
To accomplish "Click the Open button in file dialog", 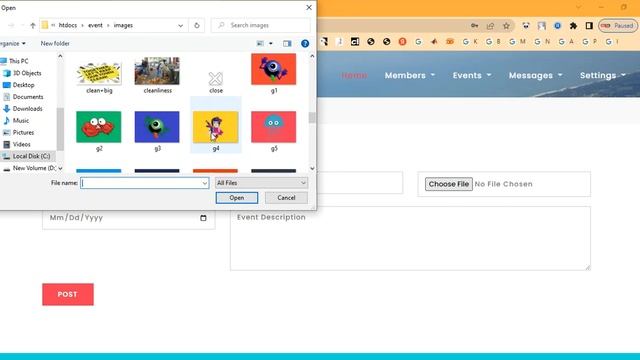I will [x=237, y=198].
